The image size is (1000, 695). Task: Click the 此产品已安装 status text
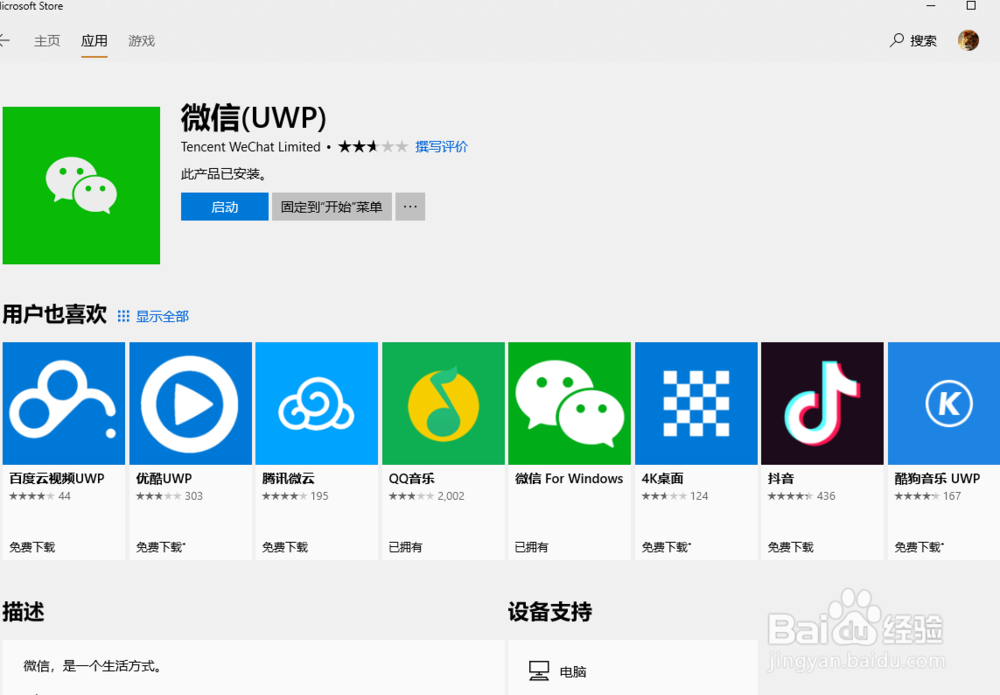click(x=224, y=174)
